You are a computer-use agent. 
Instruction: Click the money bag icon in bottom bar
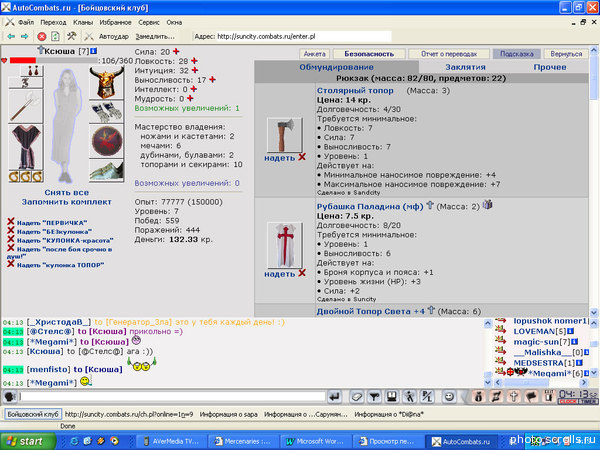(x=478, y=397)
